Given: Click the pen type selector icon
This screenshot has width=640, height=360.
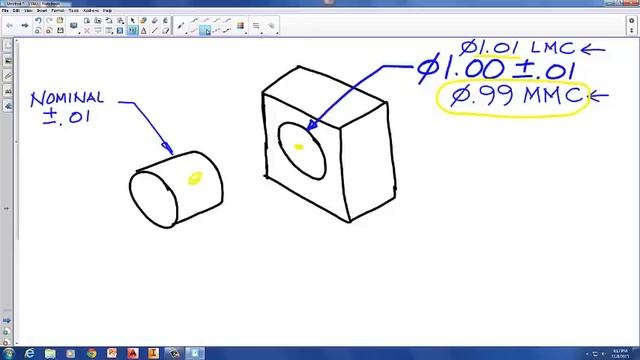Looking at the screenshot, I should pyautogui.click(x=180, y=26).
